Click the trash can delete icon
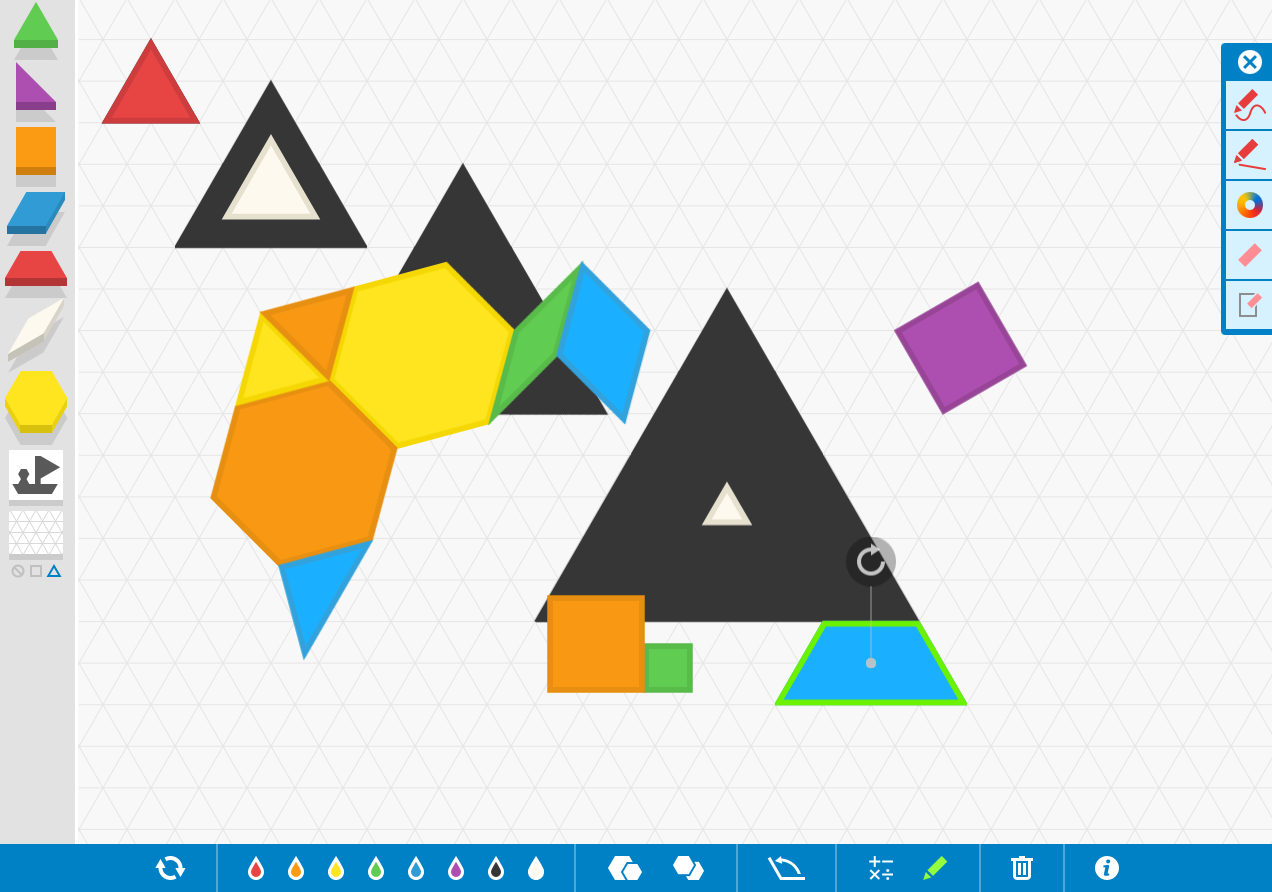The width and height of the screenshot is (1272, 892). [1021, 868]
